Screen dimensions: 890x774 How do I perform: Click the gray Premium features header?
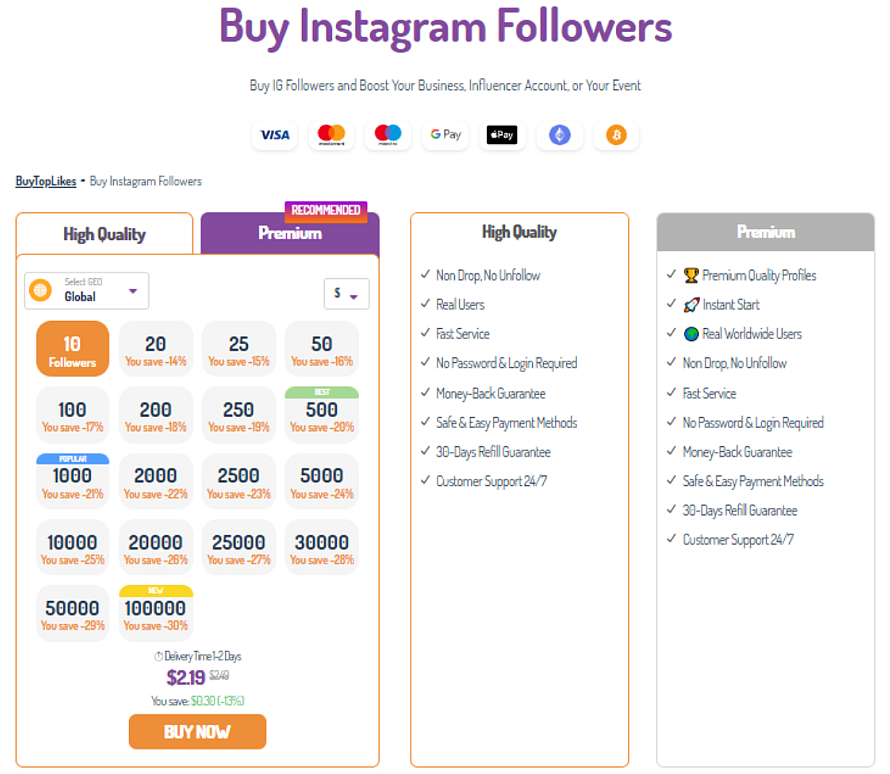point(765,232)
